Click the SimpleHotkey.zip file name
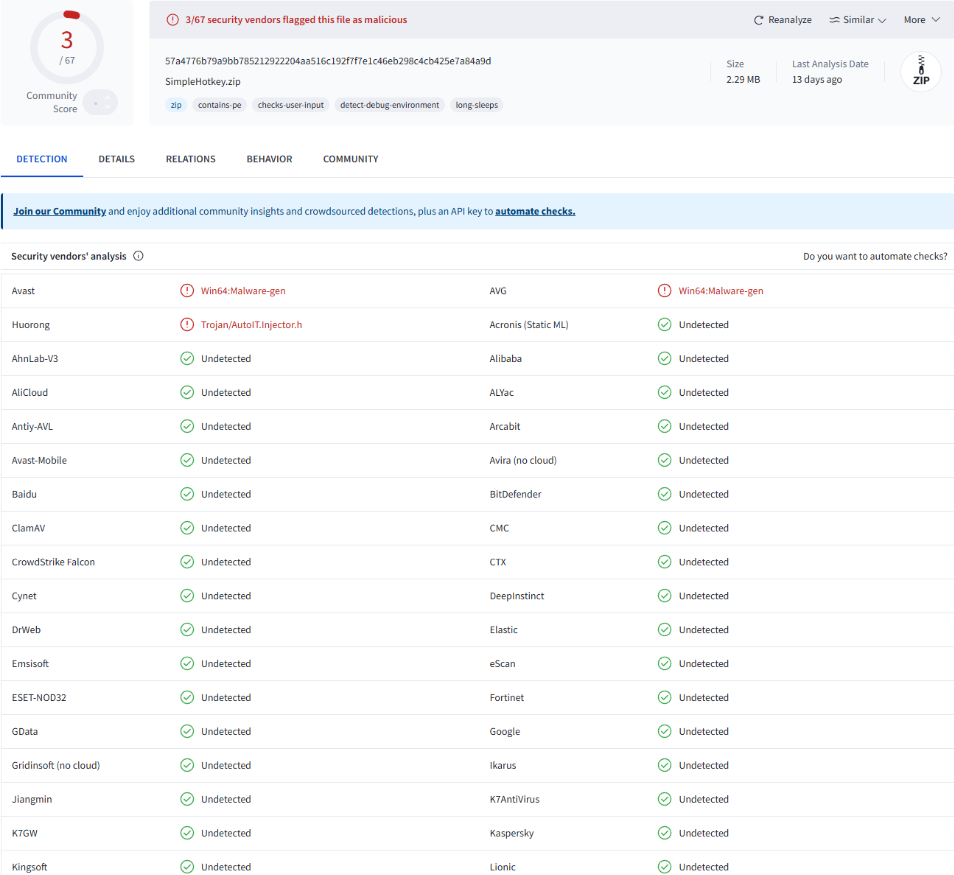 pyautogui.click(x=203, y=82)
